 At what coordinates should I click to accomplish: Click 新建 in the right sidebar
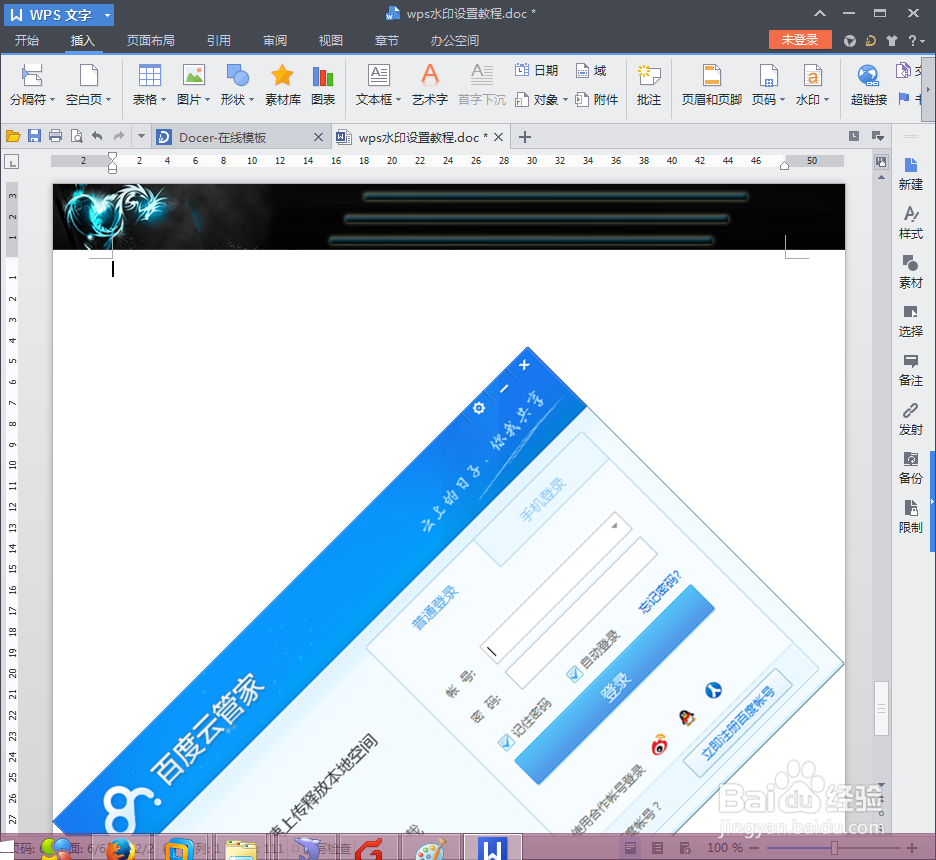tap(910, 174)
